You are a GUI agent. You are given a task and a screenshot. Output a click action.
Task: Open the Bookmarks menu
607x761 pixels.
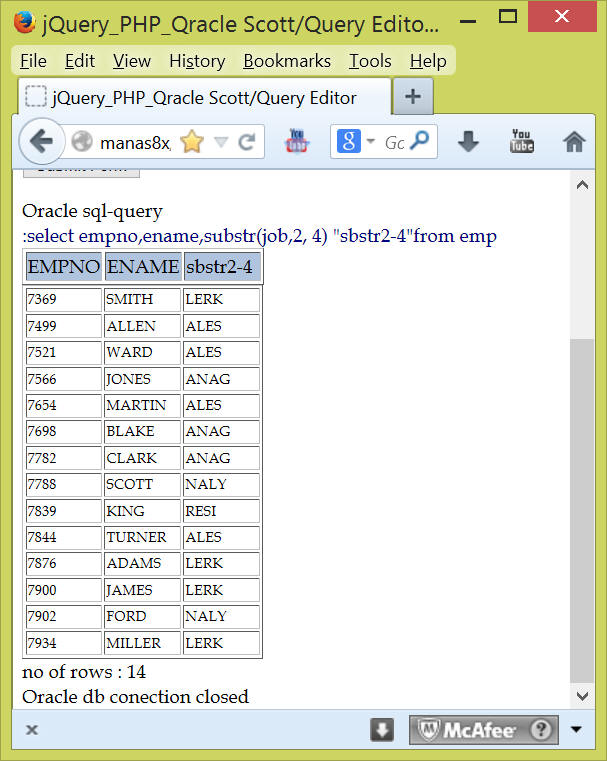[287, 61]
